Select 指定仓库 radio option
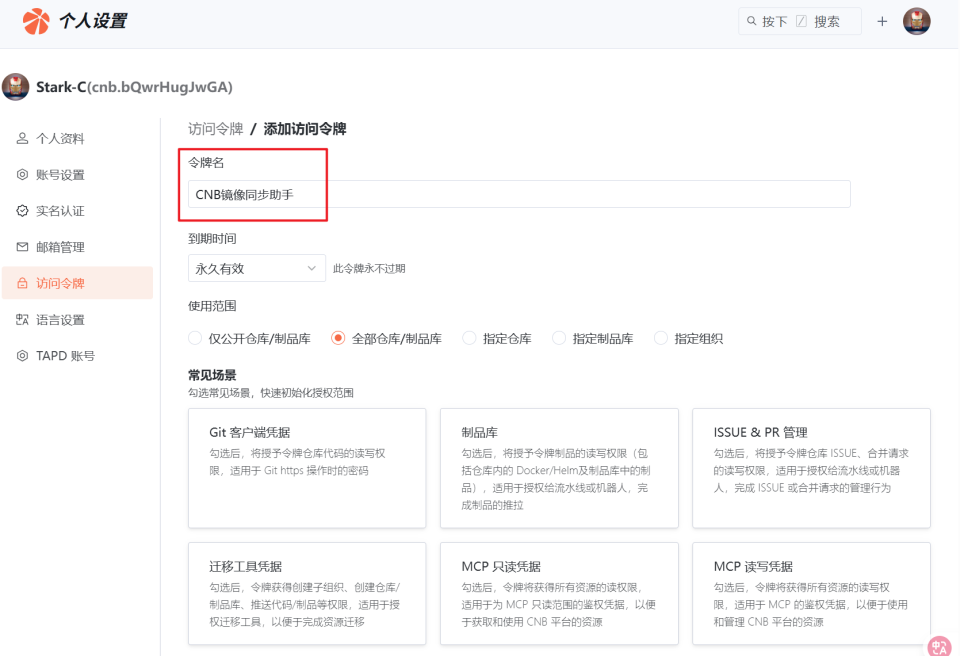Image resolution: width=960 pixels, height=656 pixels. [470, 338]
